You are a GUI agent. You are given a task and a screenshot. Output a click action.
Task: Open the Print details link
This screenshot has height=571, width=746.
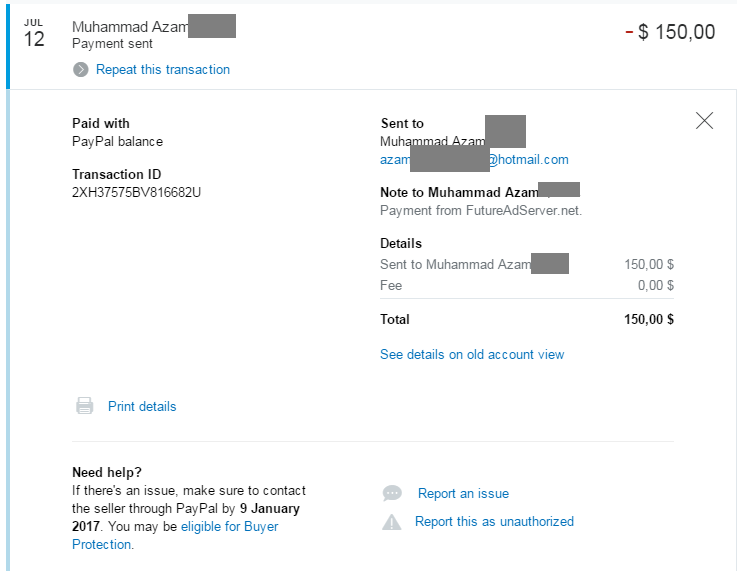pos(142,406)
